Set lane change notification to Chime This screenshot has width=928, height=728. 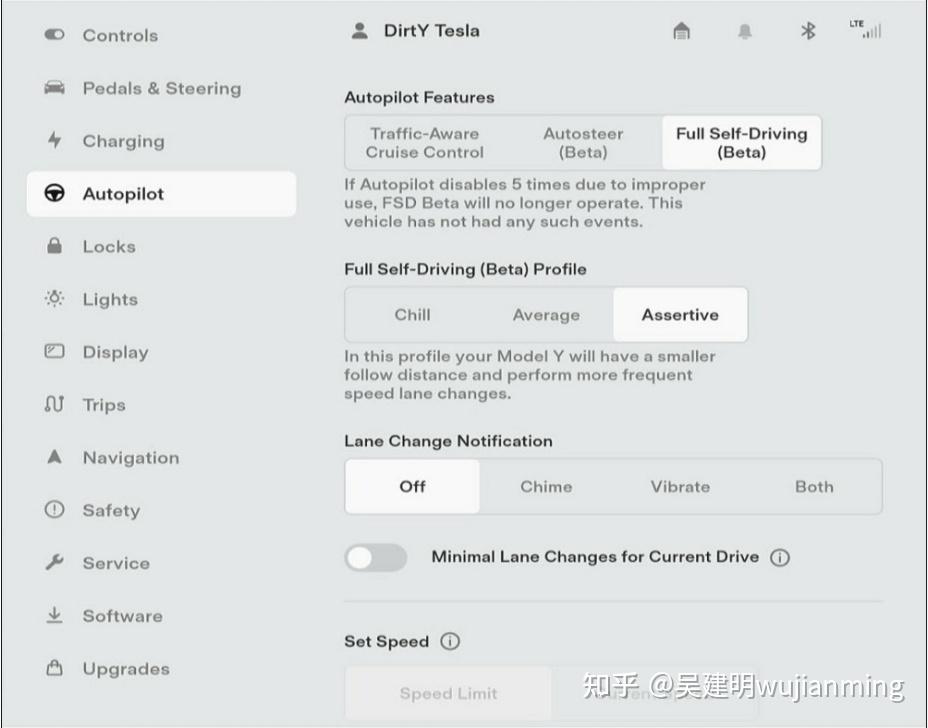click(546, 487)
